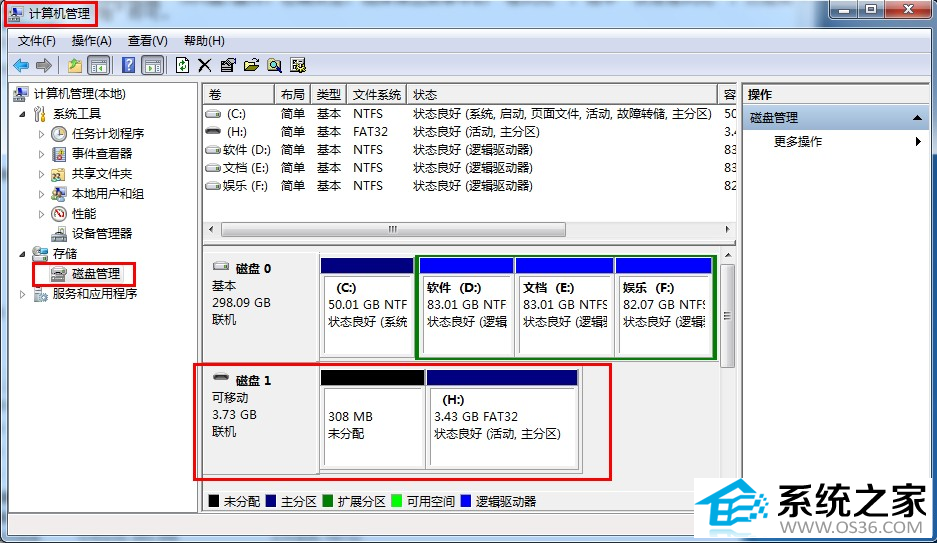Viewport: 937px width, 543px height.
Task: Click the magnifier Explore toolbar icon
Action: [x=274, y=65]
